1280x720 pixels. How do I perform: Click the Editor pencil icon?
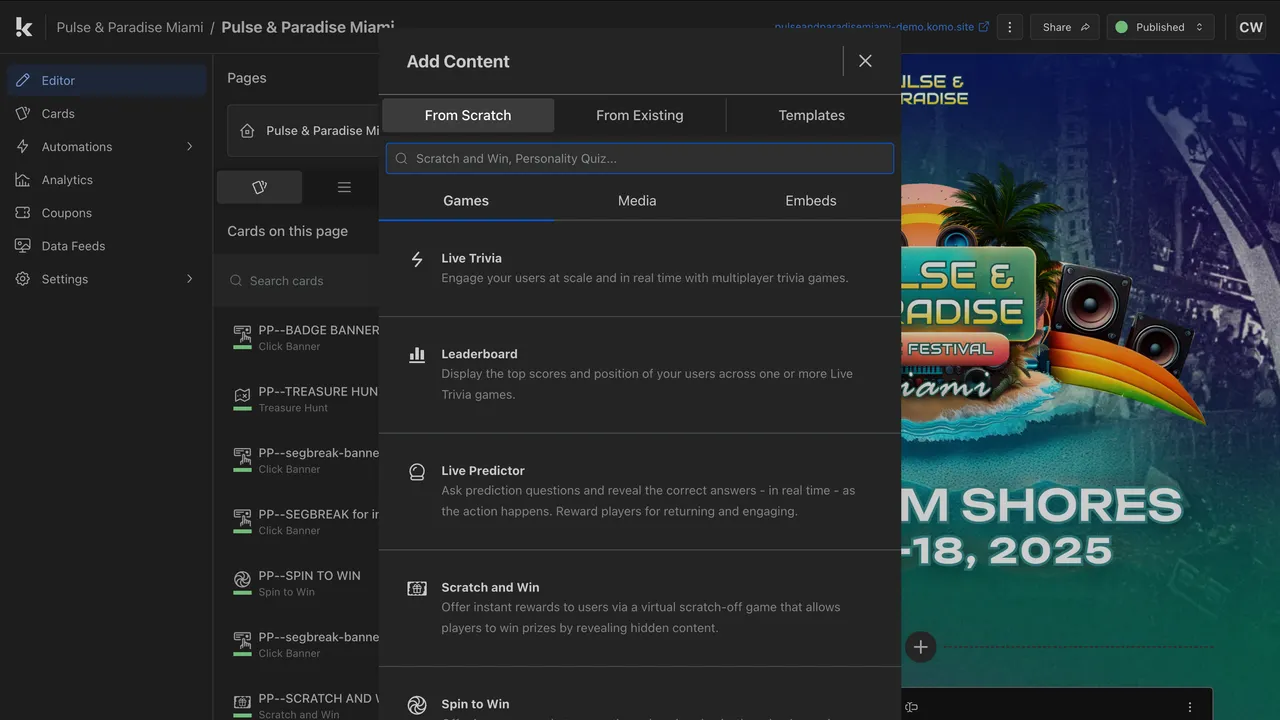(23, 80)
